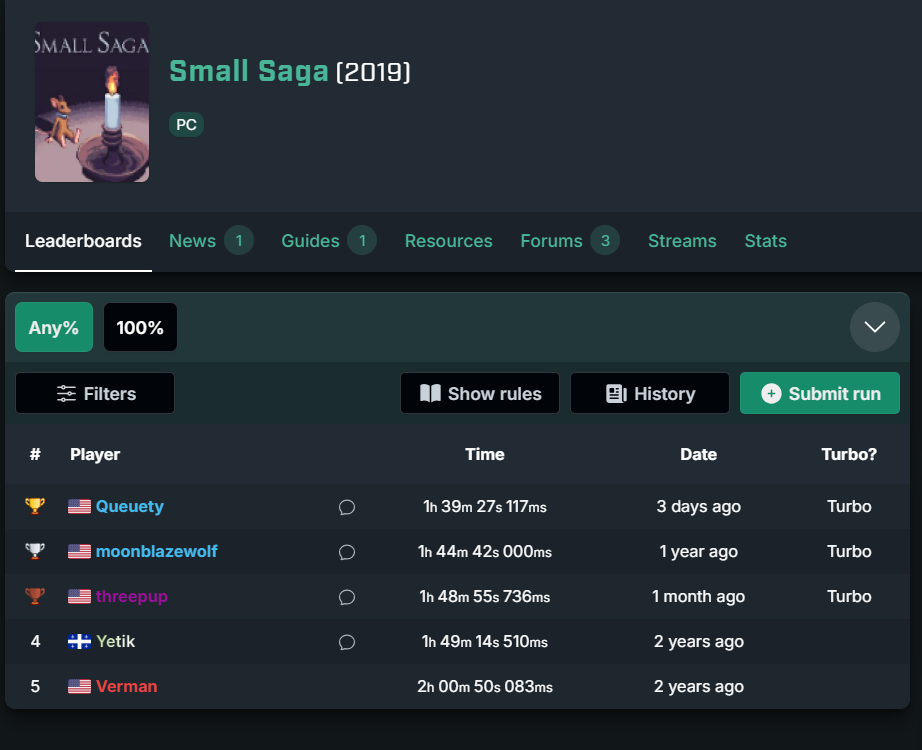922x750 pixels.
Task: Open the Guides tab
Action: 329,241
